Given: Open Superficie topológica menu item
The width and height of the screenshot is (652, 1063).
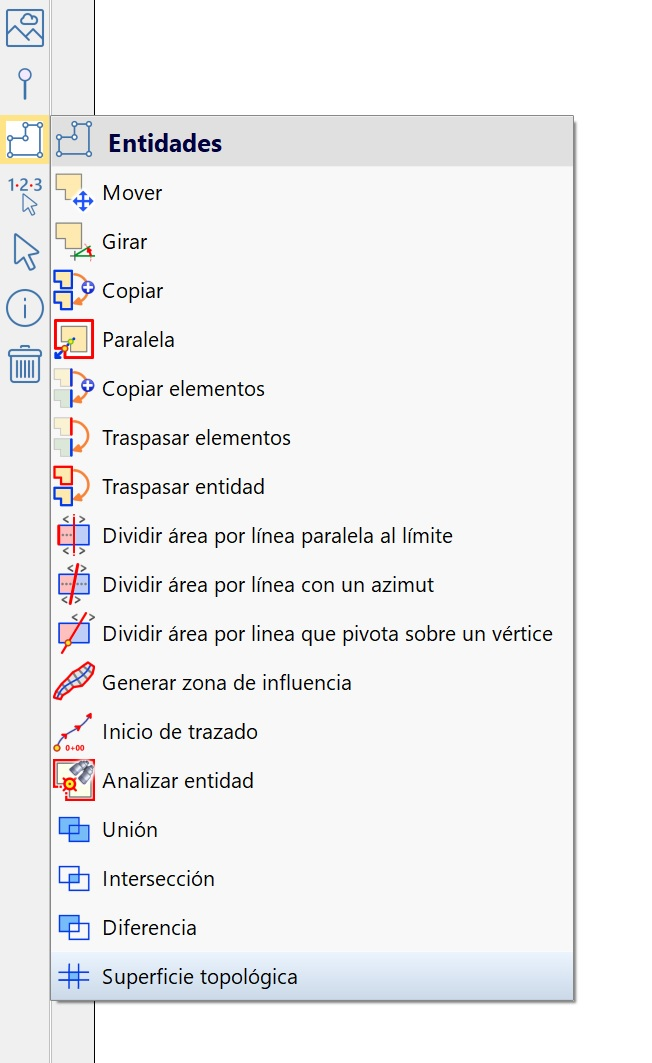Looking at the screenshot, I should (x=199, y=977).
